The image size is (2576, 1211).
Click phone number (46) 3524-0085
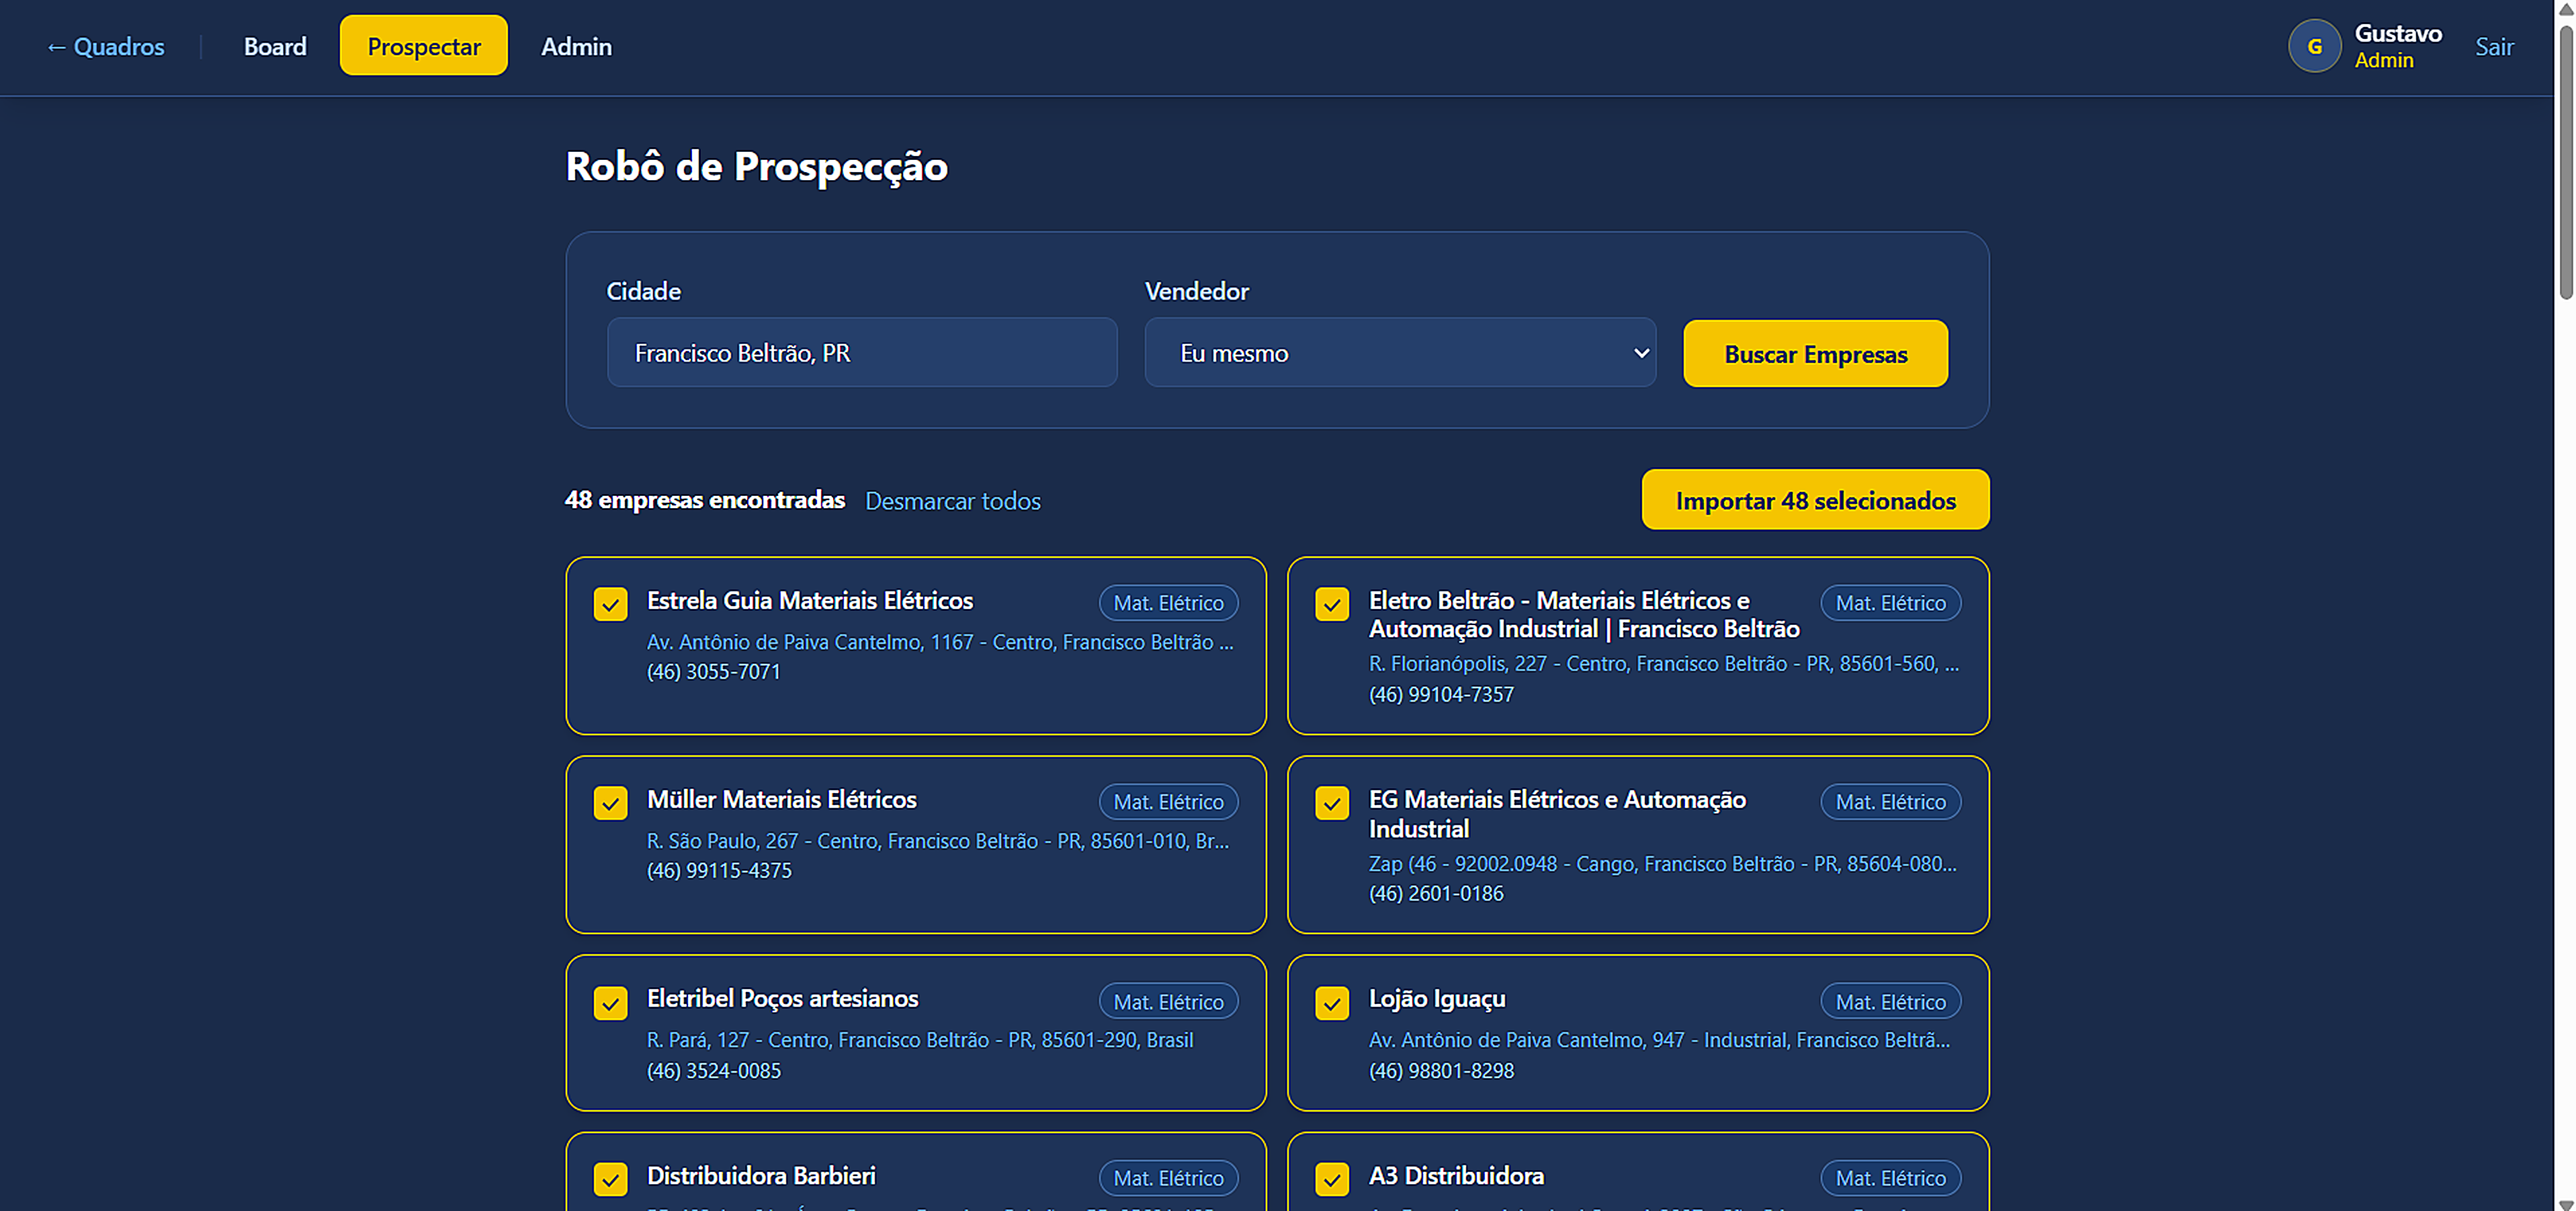713,1071
